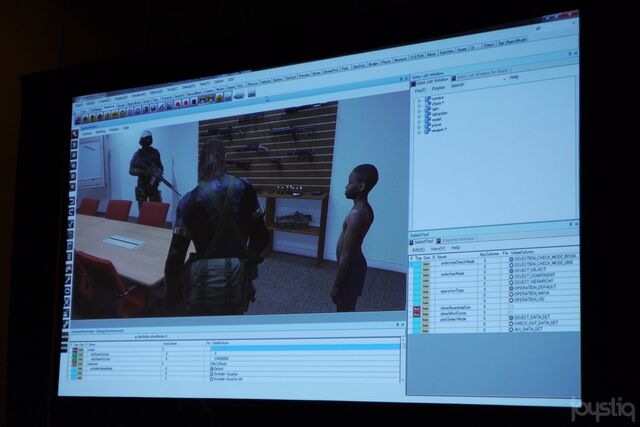Select 'Exclude Visualize All' radio in bottom panel
This screenshot has width=640, height=427.
pos(211,379)
